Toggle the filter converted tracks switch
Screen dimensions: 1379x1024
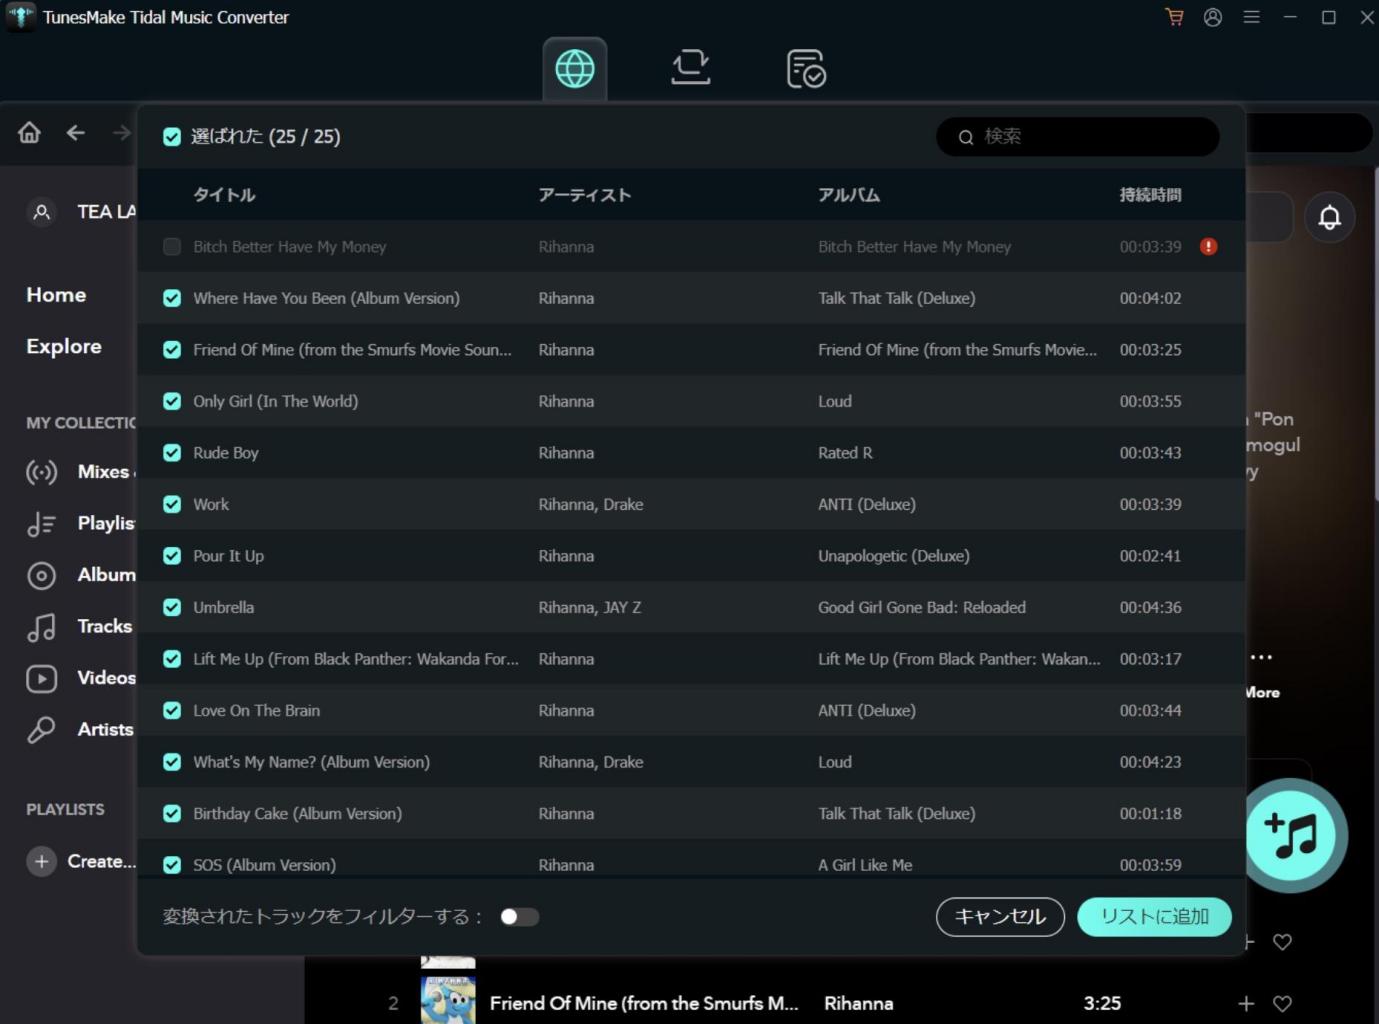519,917
